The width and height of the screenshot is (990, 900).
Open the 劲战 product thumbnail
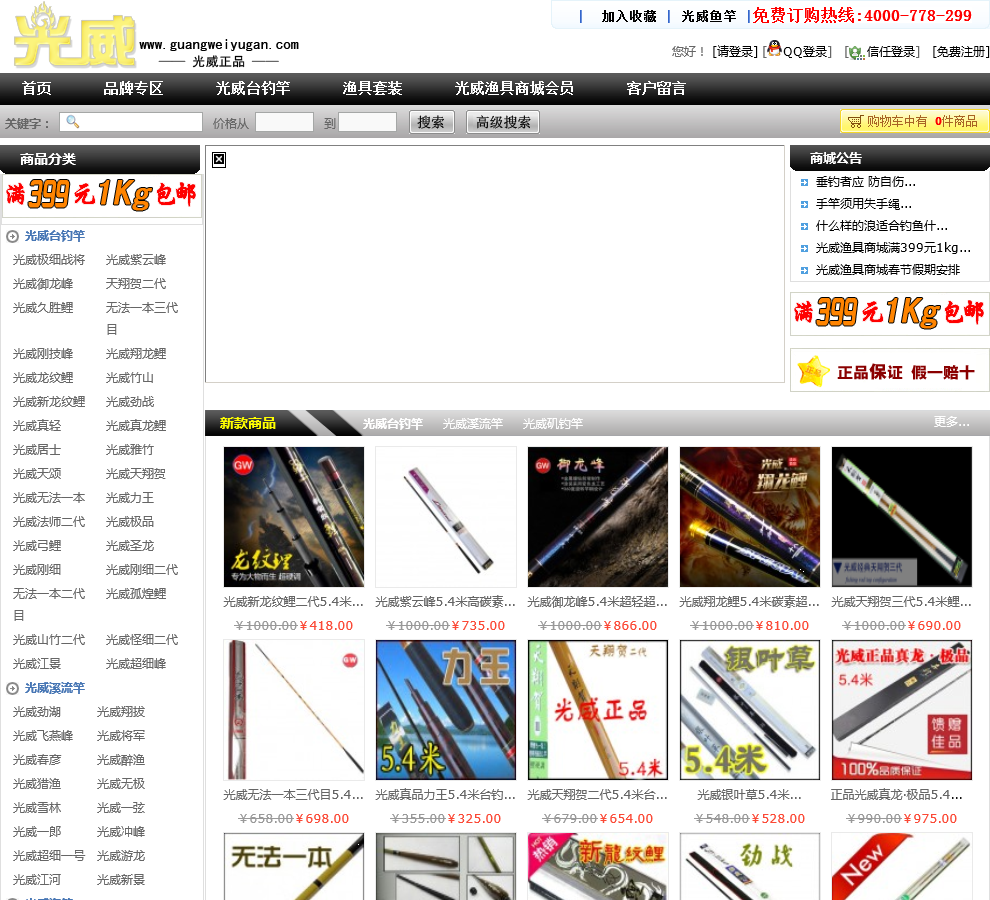[x=749, y=867]
